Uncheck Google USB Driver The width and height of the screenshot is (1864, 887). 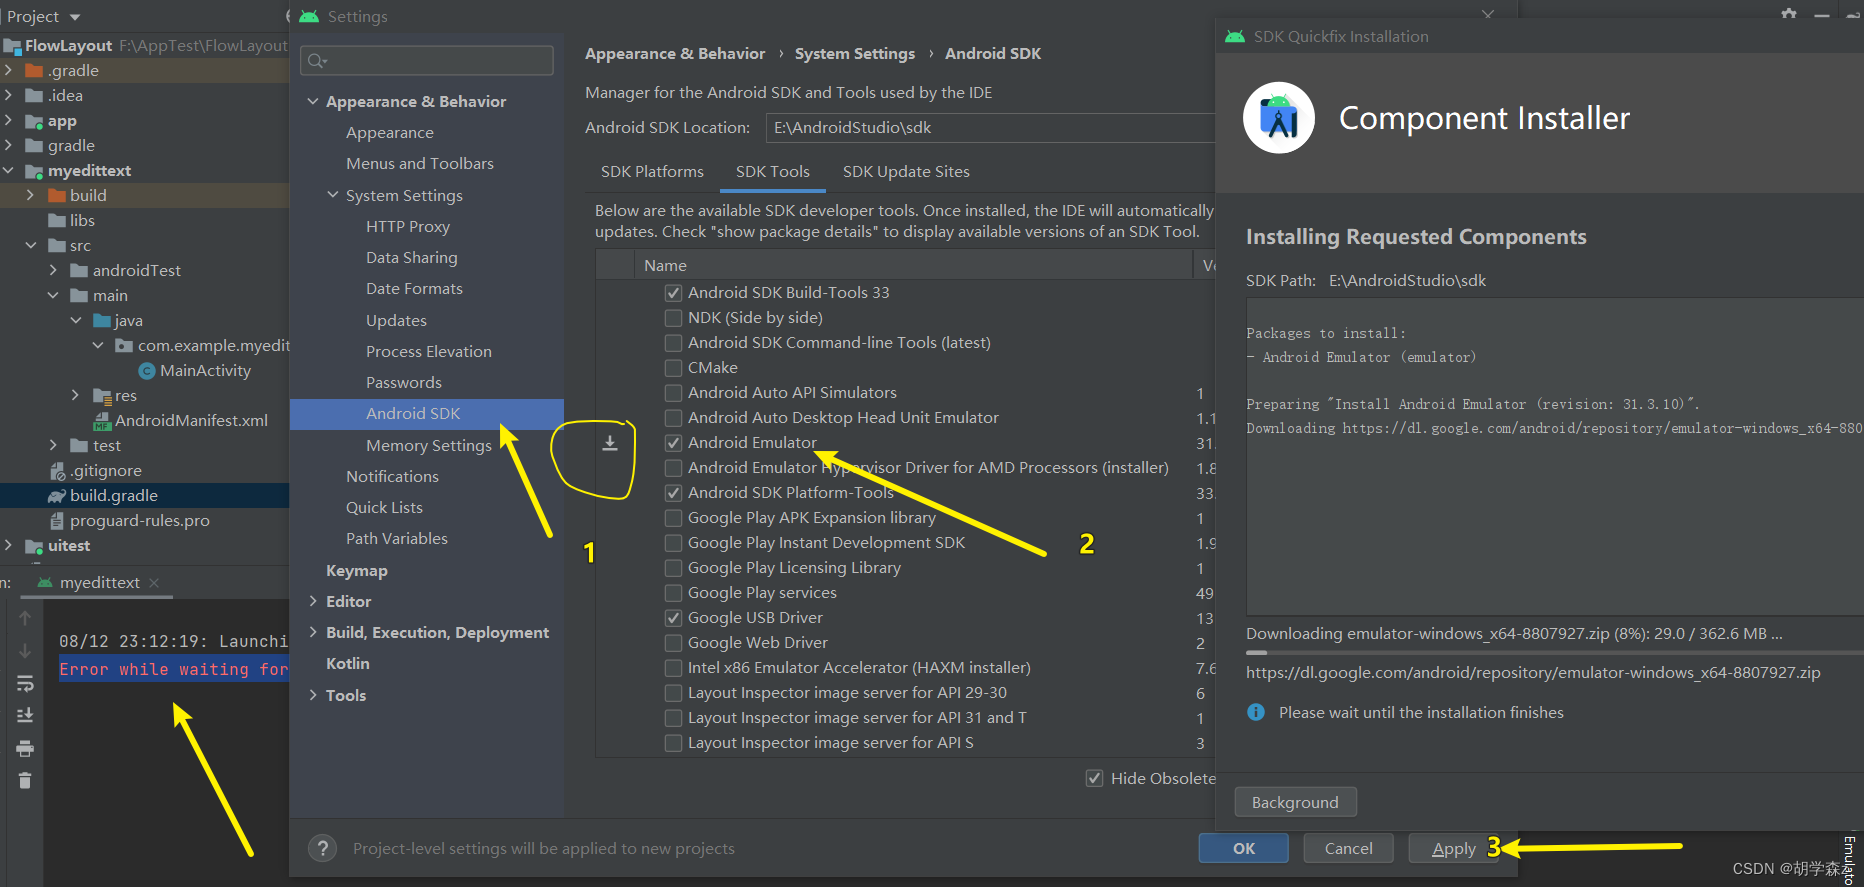[x=674, y=618]
